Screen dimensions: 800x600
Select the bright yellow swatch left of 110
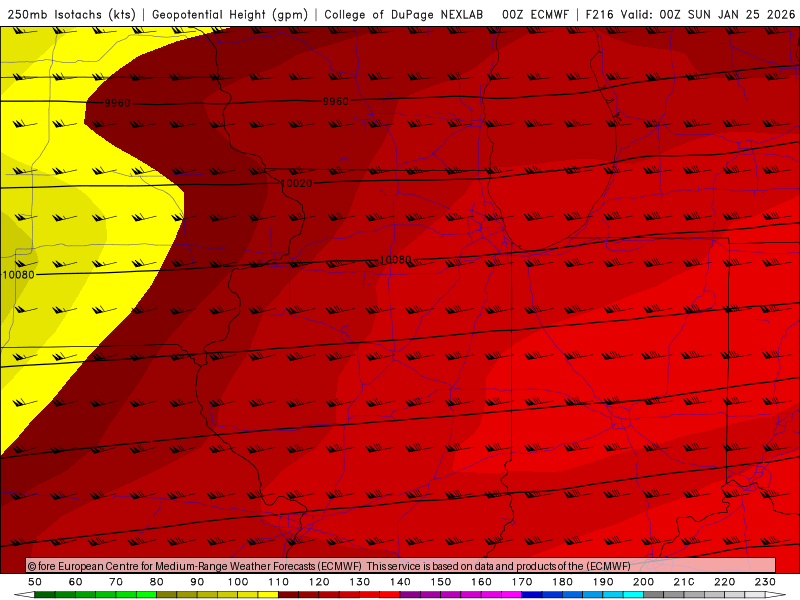tap(268, 595)
